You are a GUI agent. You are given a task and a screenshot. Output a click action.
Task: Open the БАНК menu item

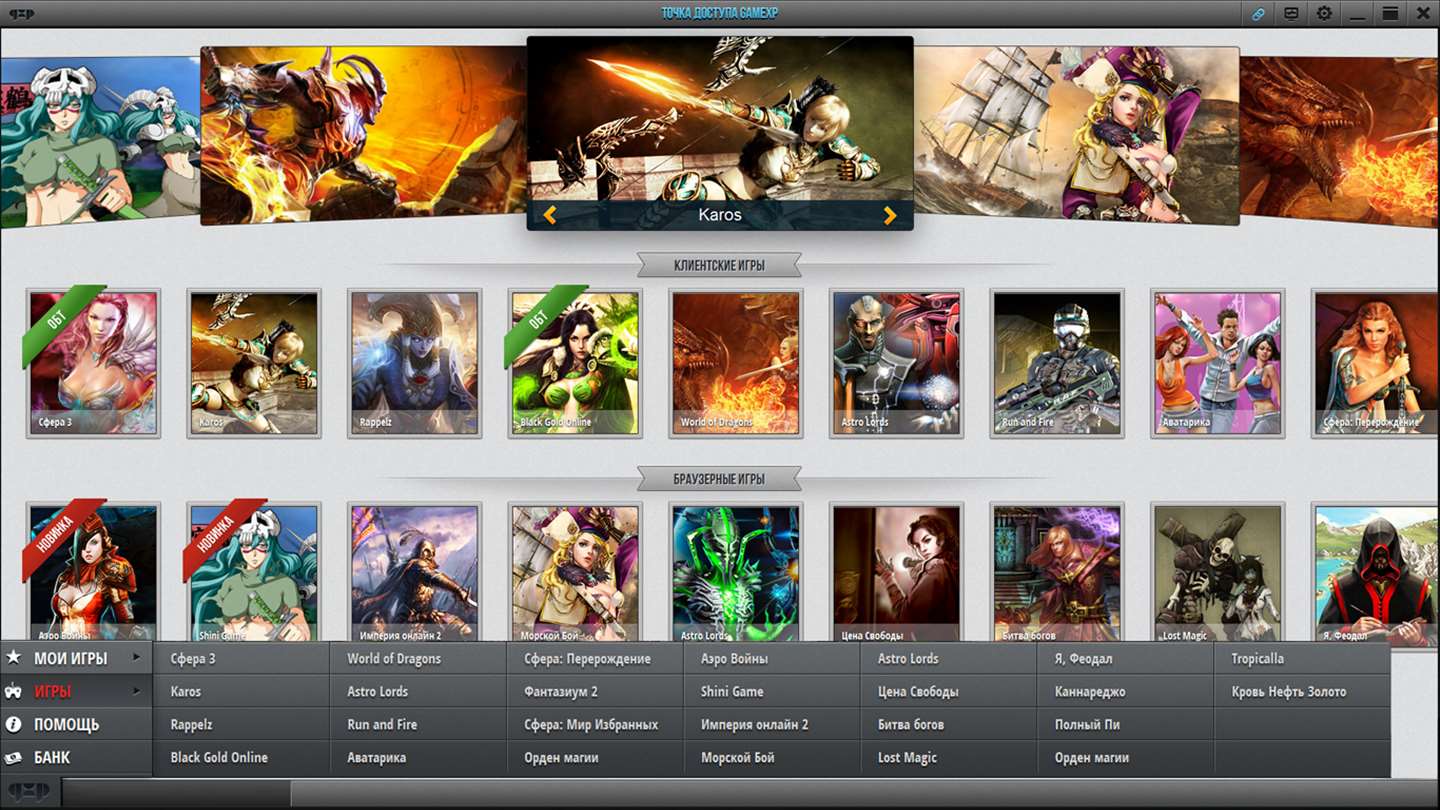tap(76, 757)
